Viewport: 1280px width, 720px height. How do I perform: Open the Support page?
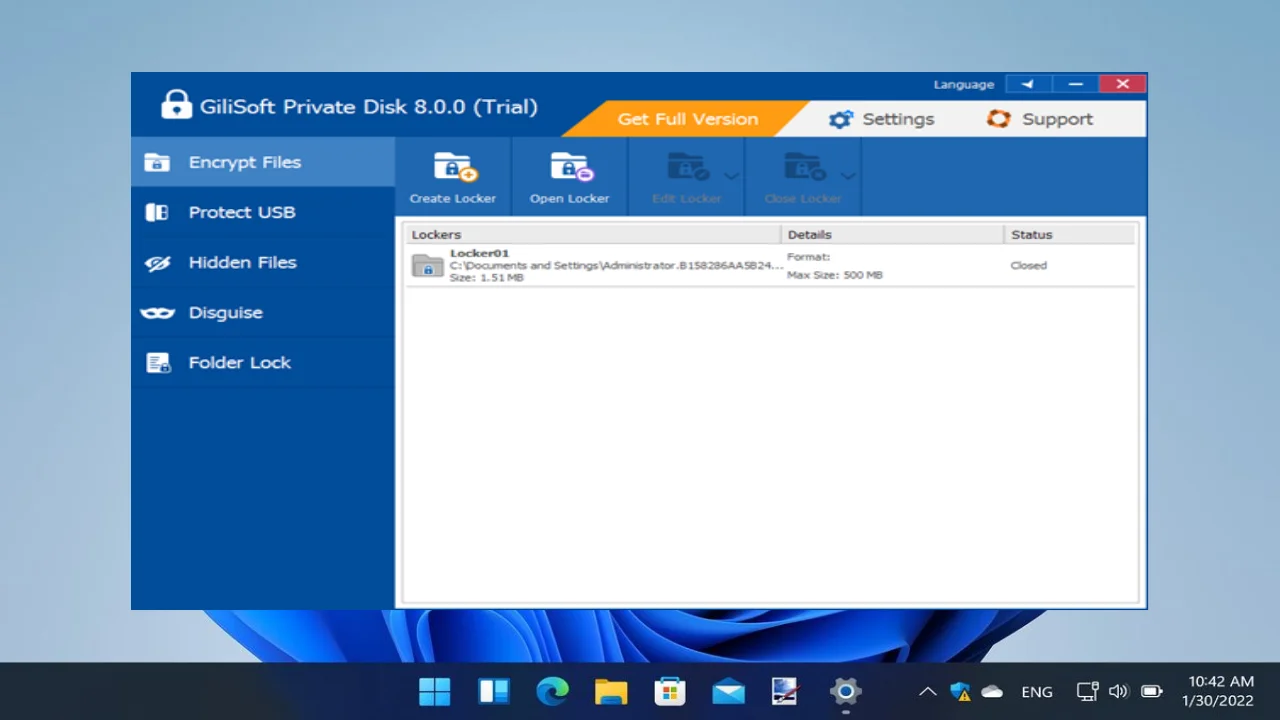(x=1040, y=119)
